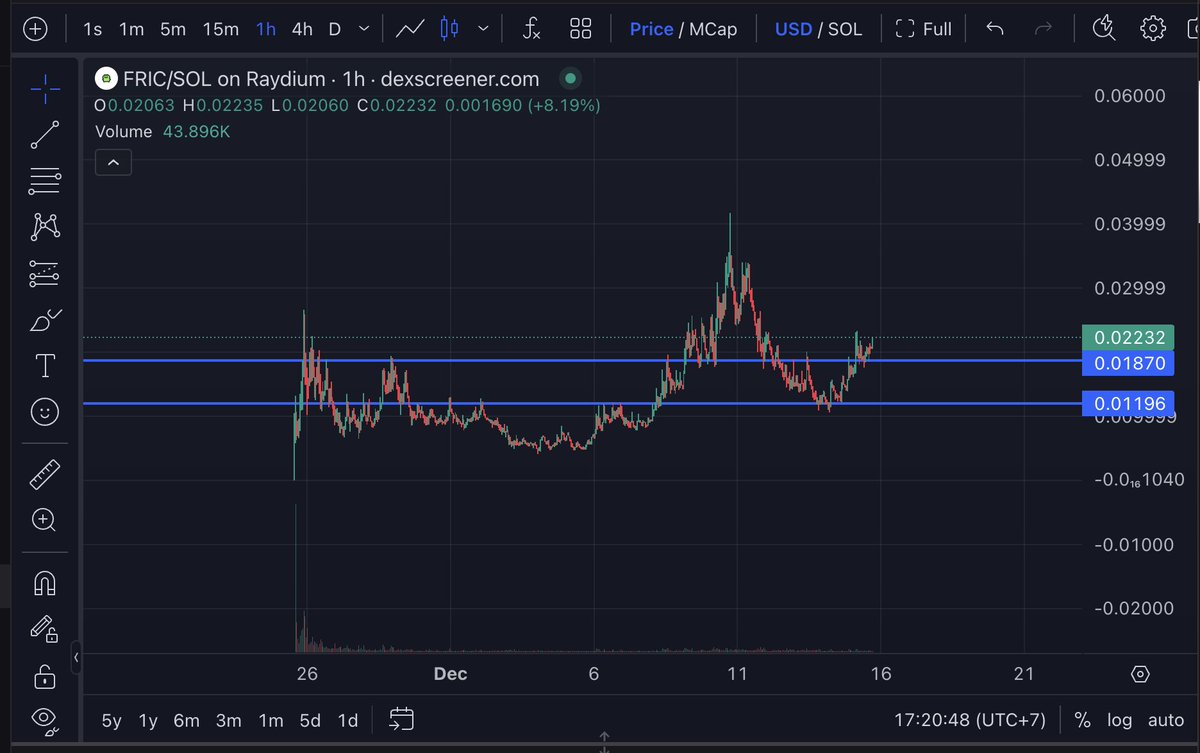Set range to 5d
The image size is (1200, 753).
tap(310, 720)
